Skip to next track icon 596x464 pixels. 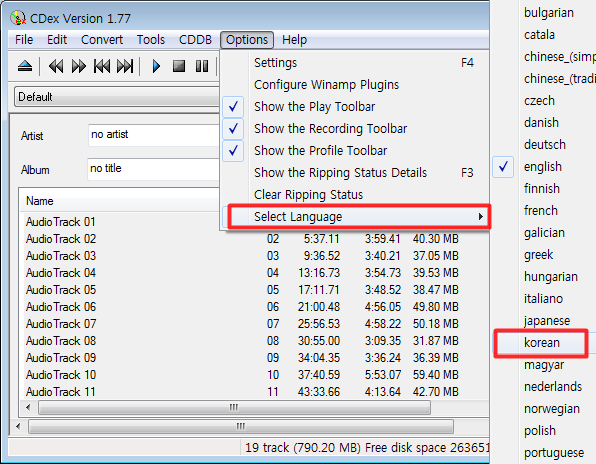(x=125, y=67)
